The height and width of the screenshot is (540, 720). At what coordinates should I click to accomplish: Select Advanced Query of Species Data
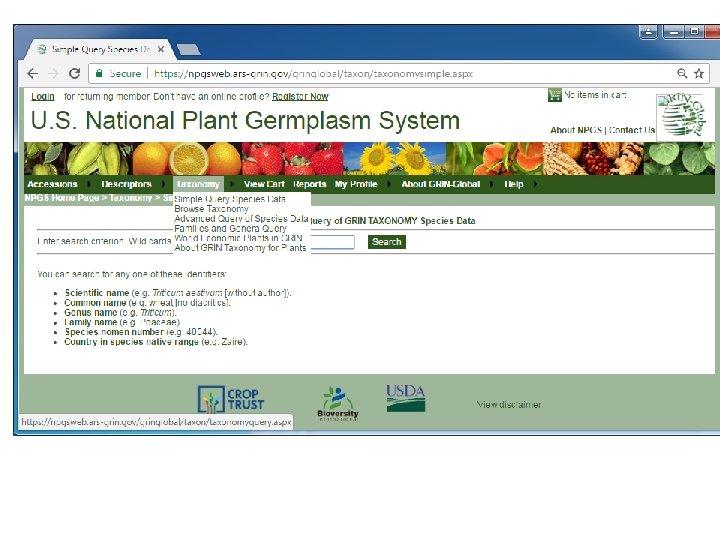pyautogui.click(x=241, y=219)
